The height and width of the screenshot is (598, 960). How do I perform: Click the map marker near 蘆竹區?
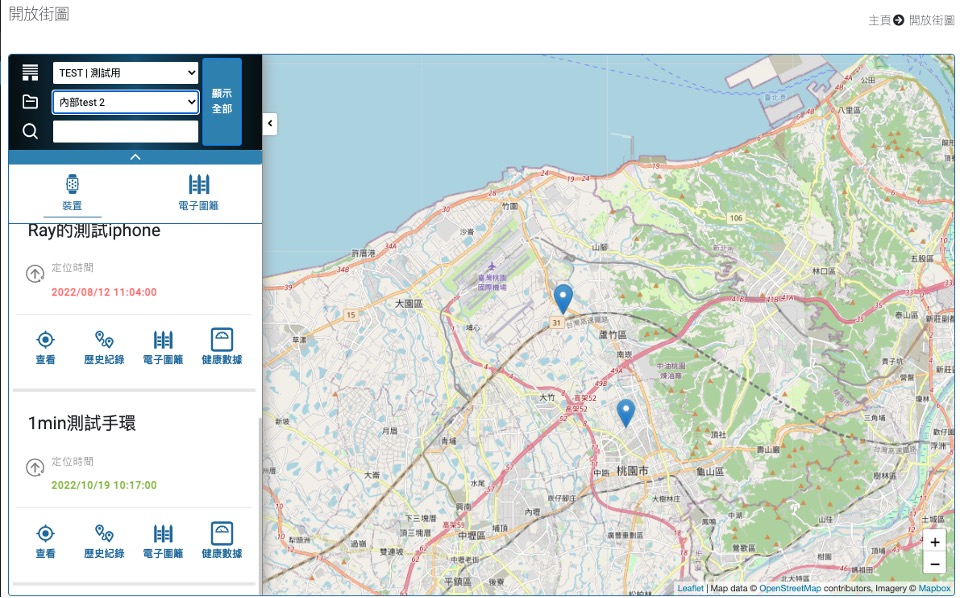(x=563, y=298)
